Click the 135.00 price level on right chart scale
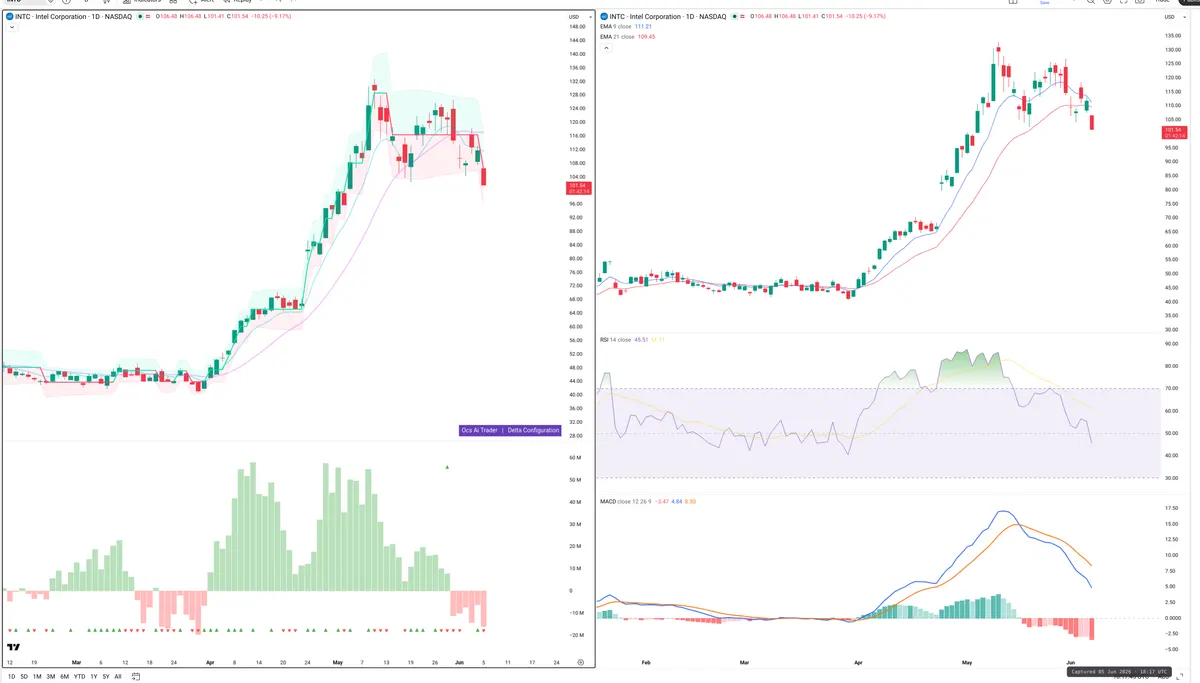 (x=1172, y=36)
